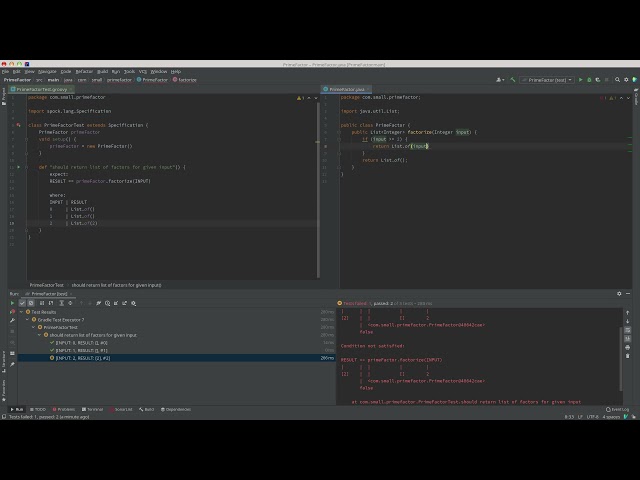This screenshot has height=480, width=640.
Task: Open Dependencies tool window
Action: pos(176,409)
